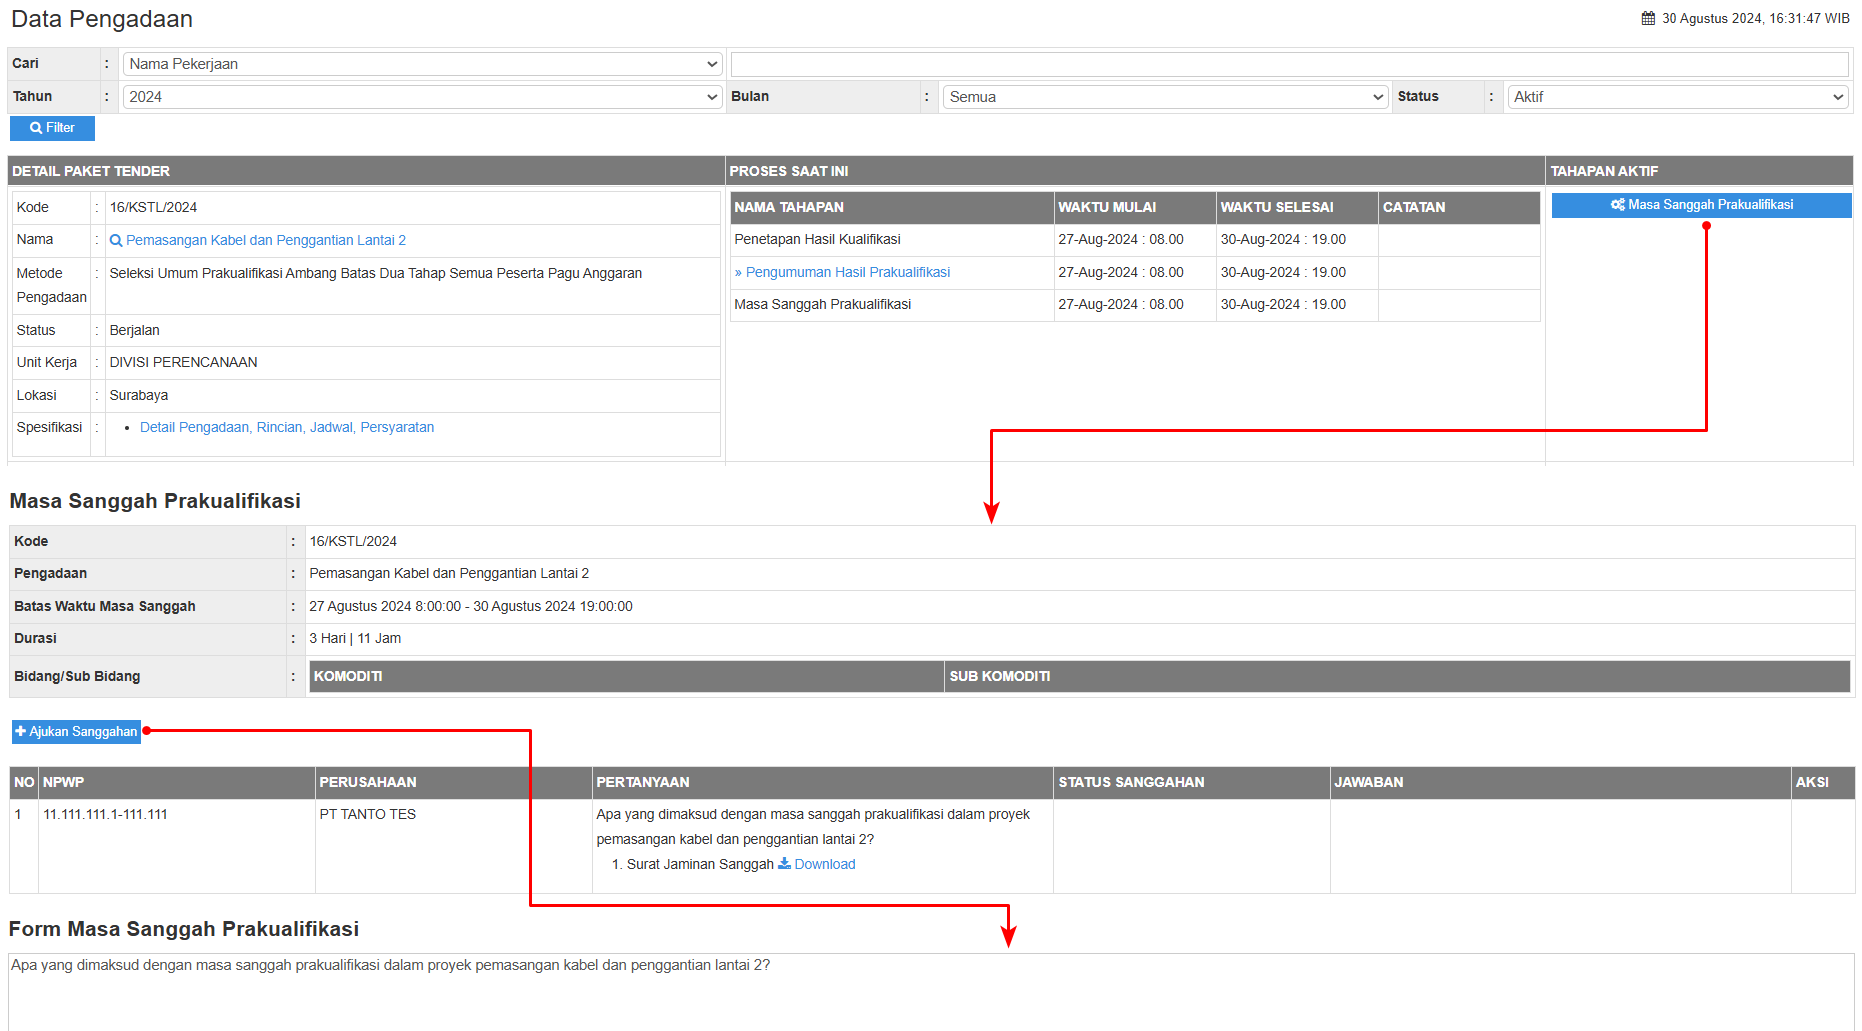This screenshot has width=1862, height=1031.
Task: Click the Filter button
Action: [x=52, y=128]
